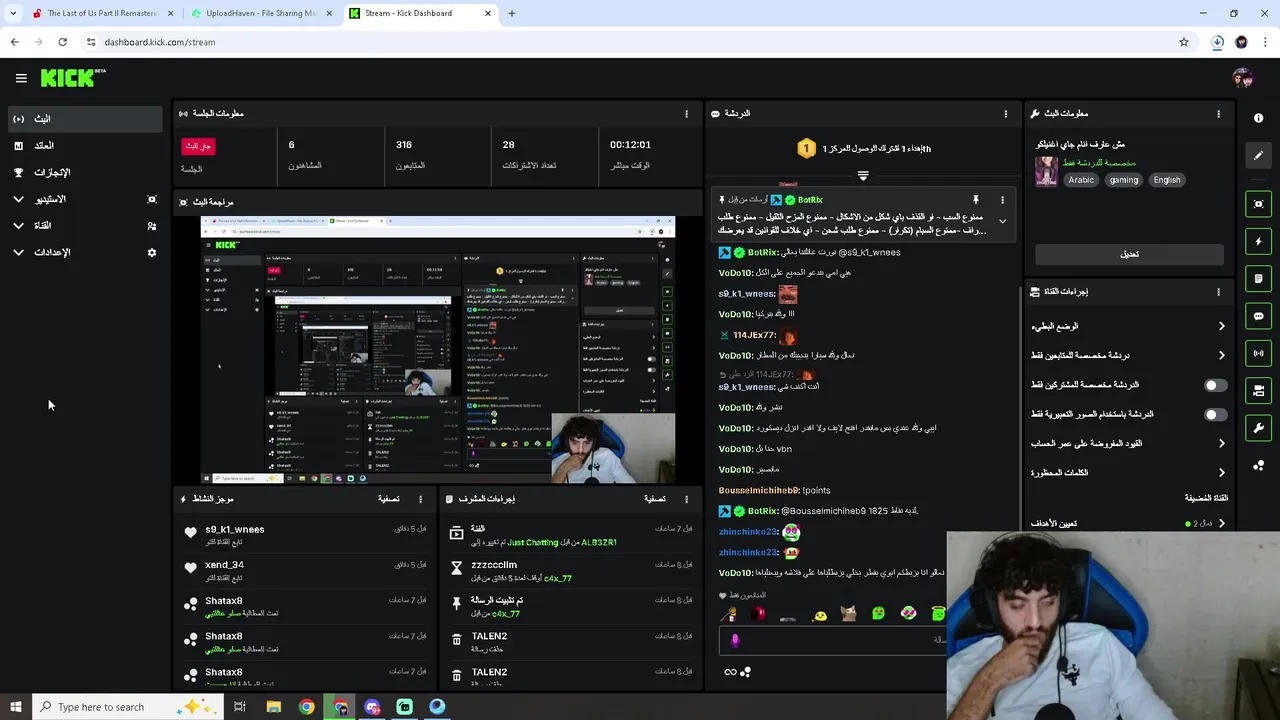1280x720 pixels.
Task: Toggle the channel actions widget in right toolbar
Action: [1258, 390]
